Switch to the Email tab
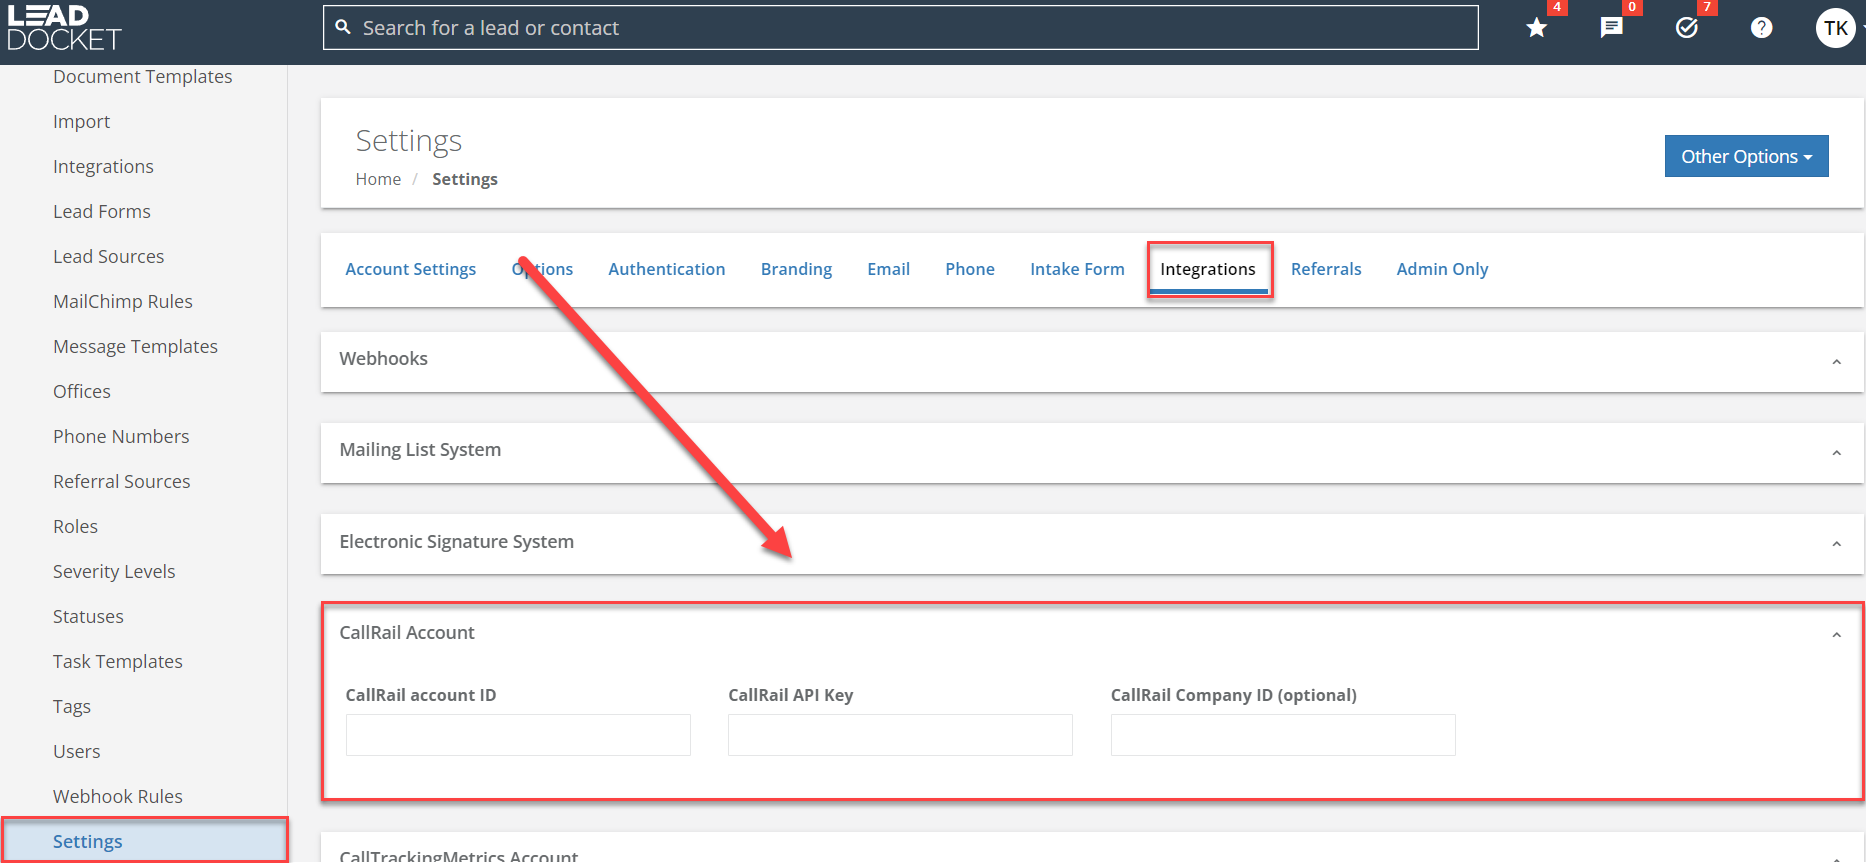The image size is (1866, 863). [888, 269]
